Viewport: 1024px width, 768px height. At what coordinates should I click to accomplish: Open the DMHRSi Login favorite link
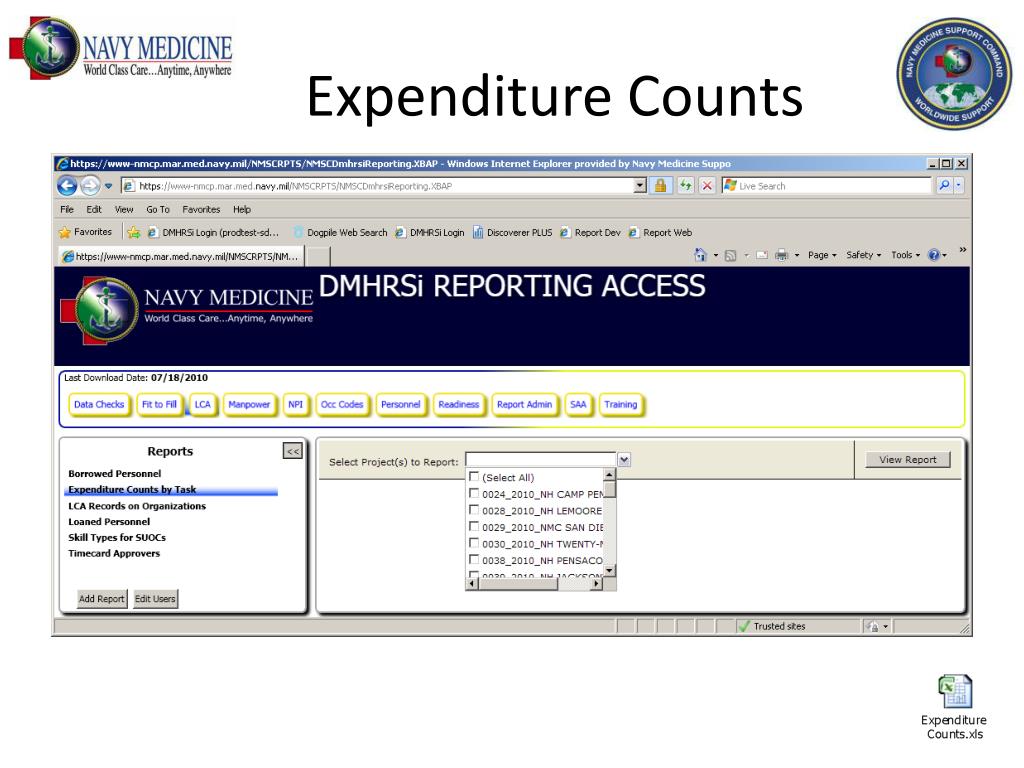(430, 232)
